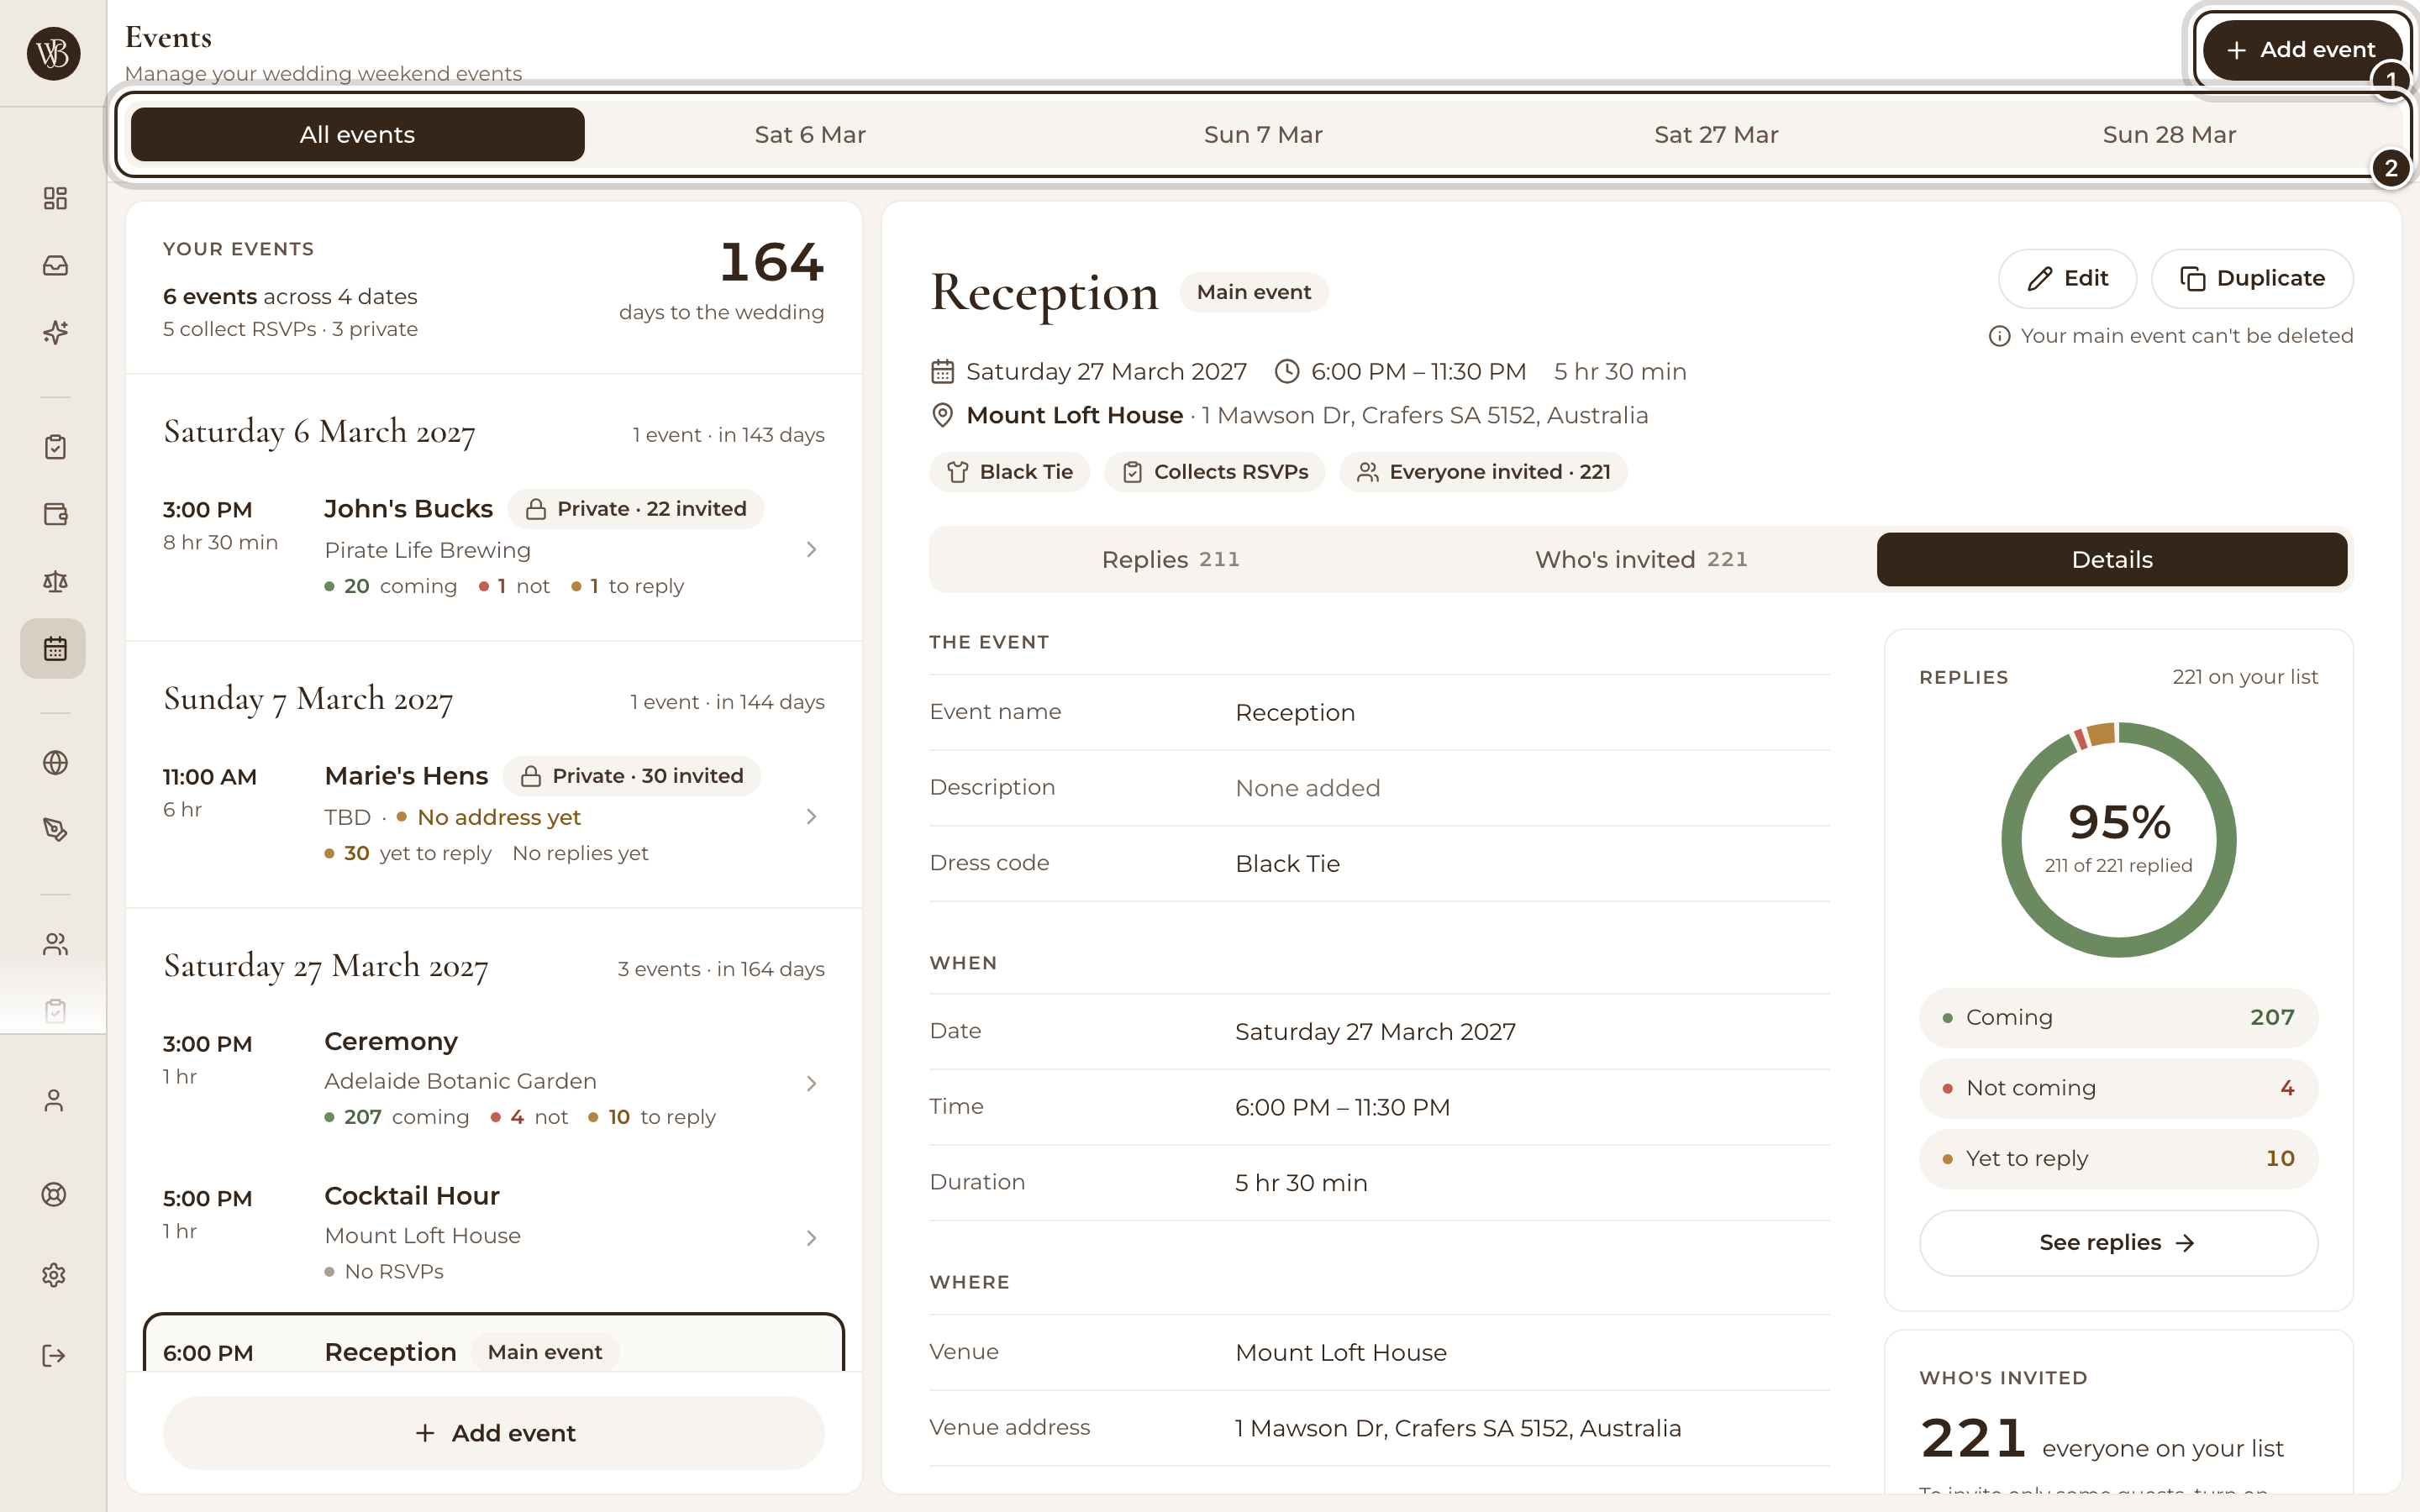Click the Collects RSVPs chip
2420x1512 pixels.
[x=1215, y=472]
